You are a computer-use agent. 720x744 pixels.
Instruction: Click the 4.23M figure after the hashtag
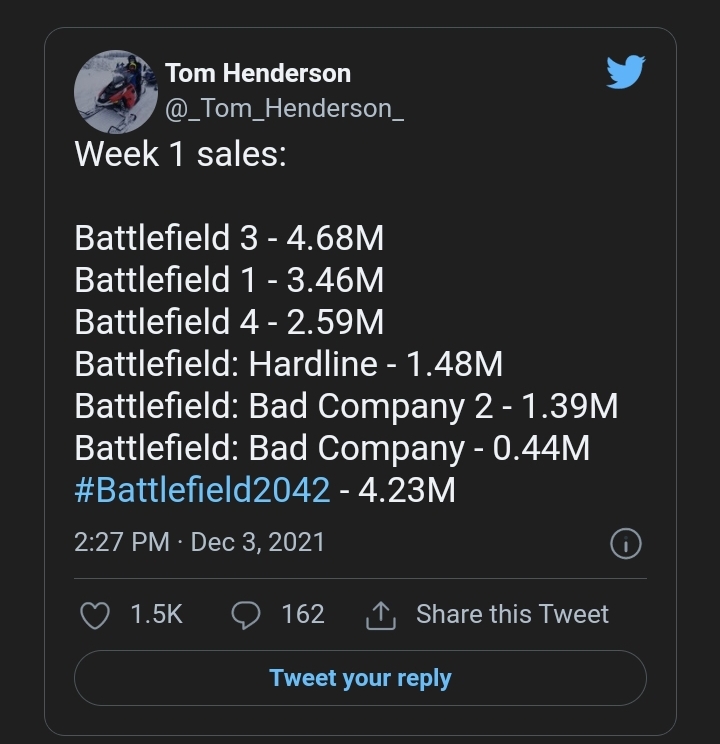pos(407,490)
